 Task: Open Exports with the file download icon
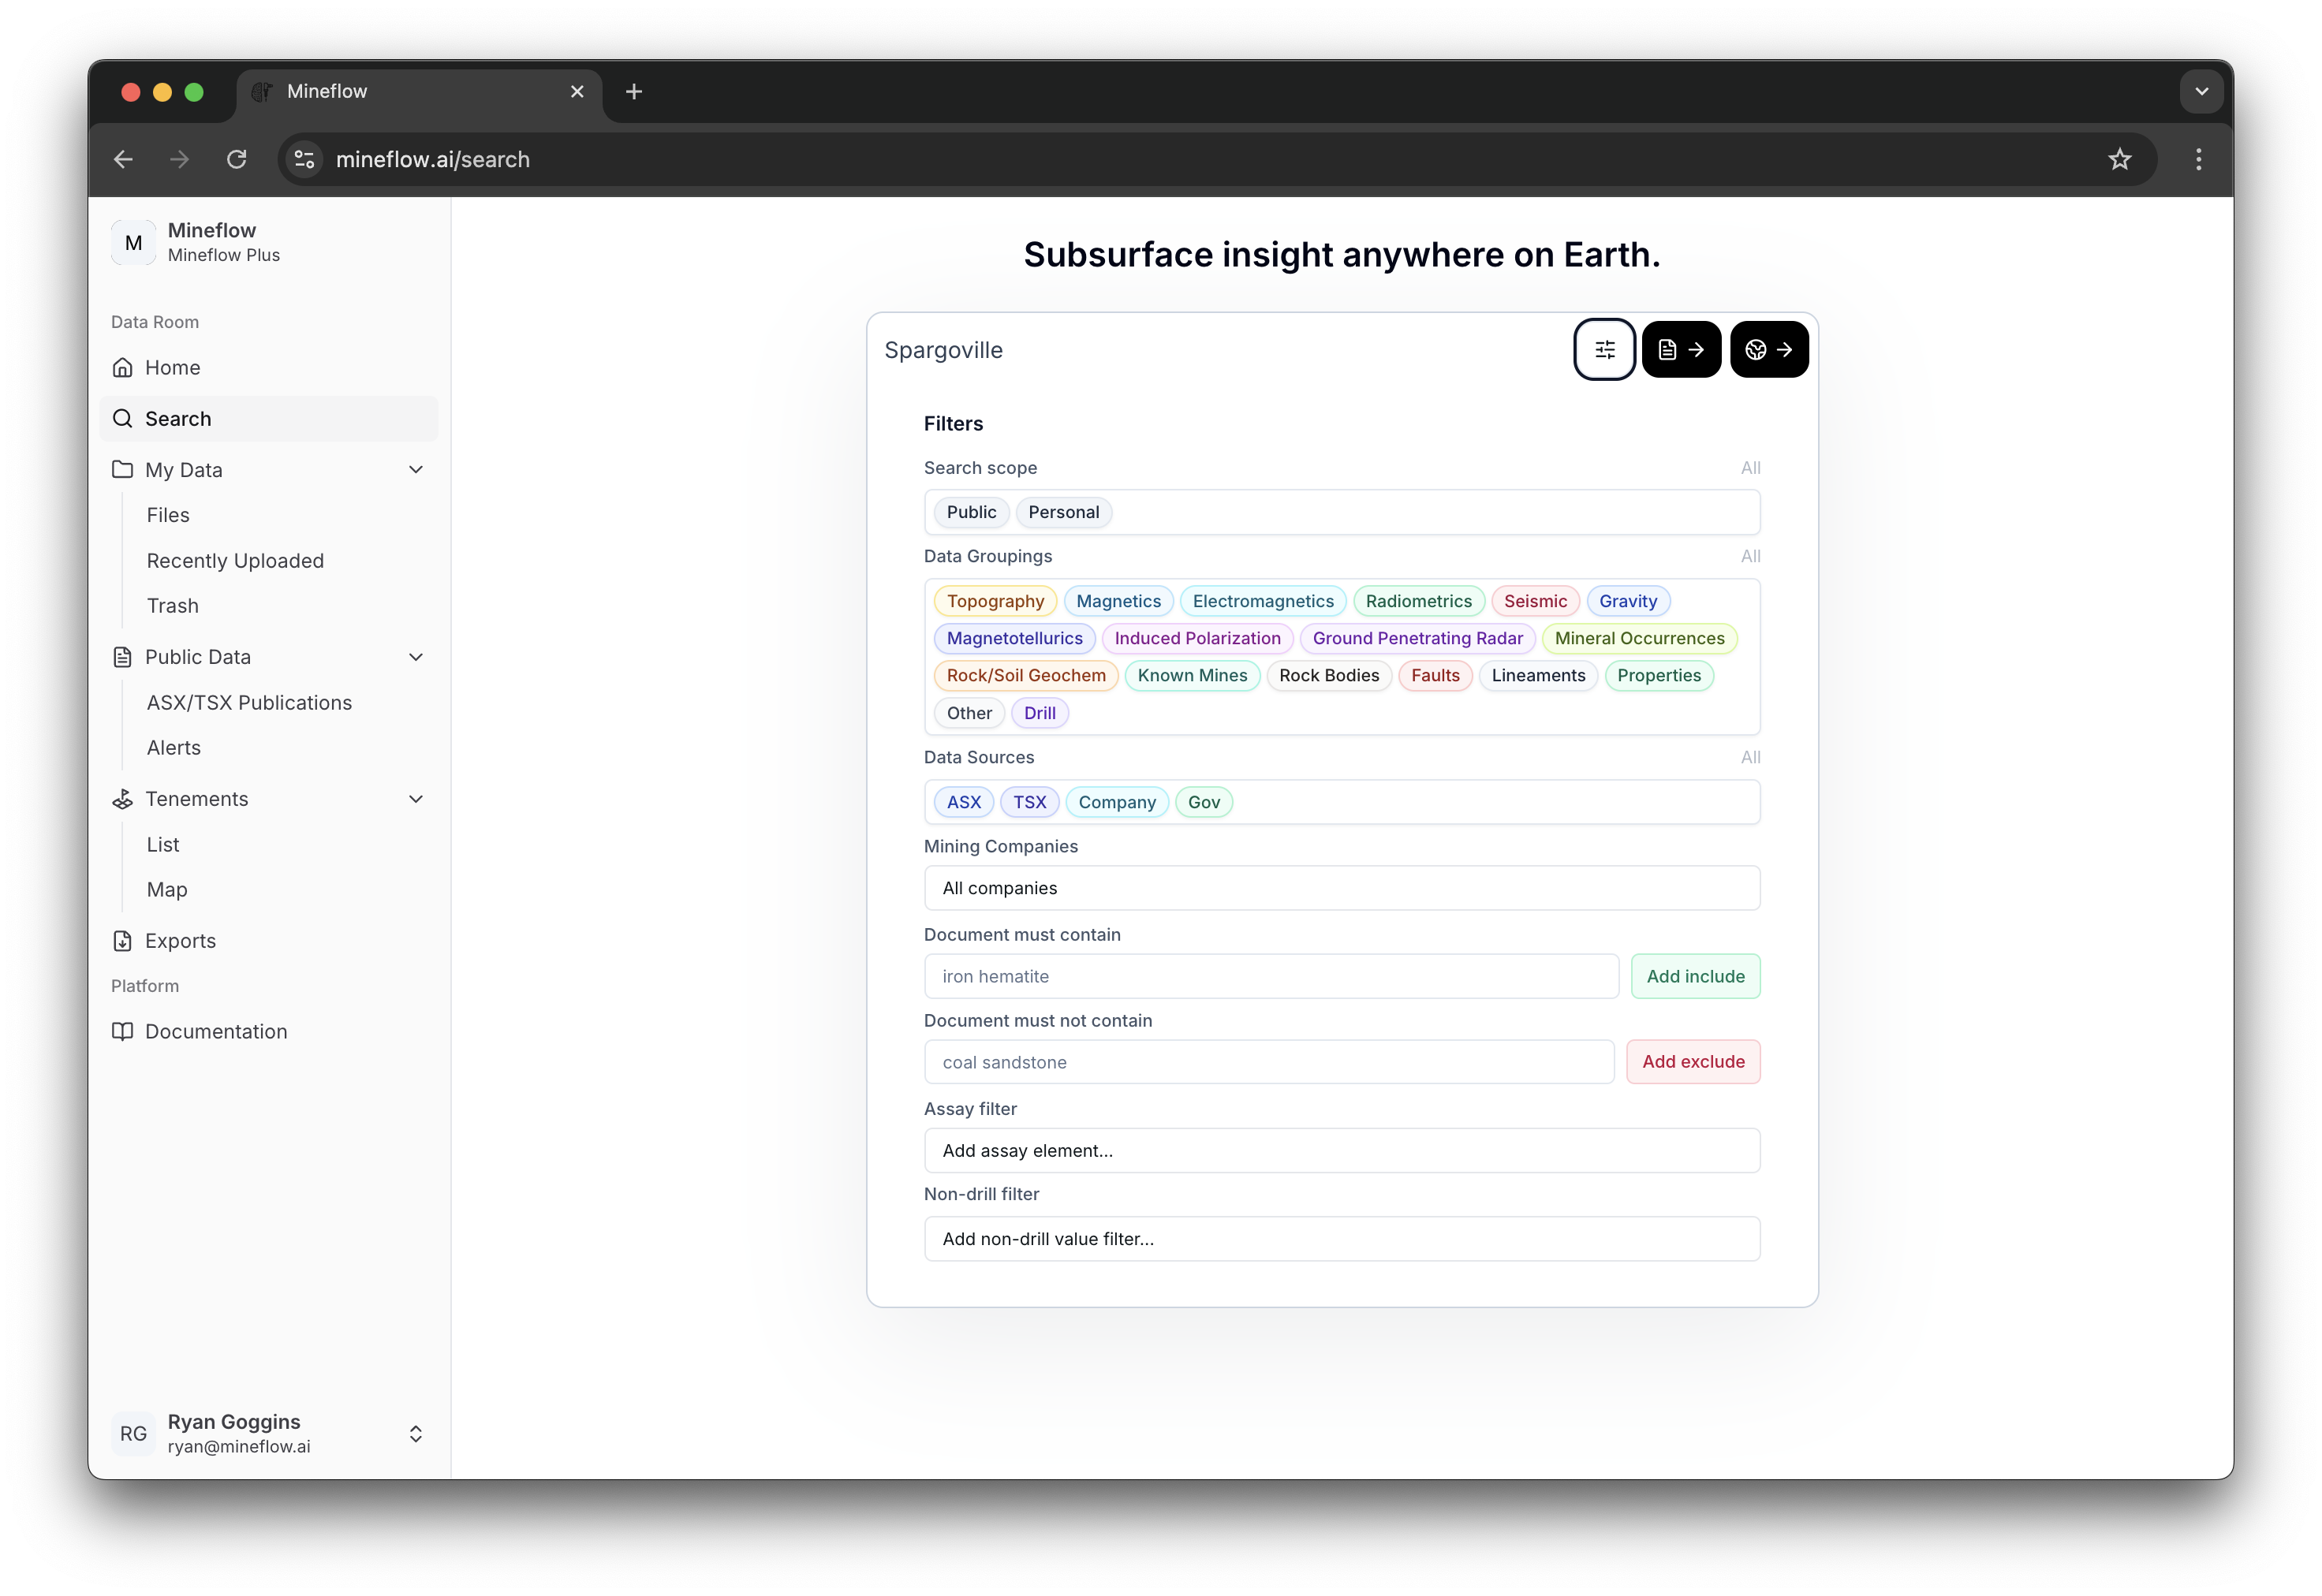(123, 941)
